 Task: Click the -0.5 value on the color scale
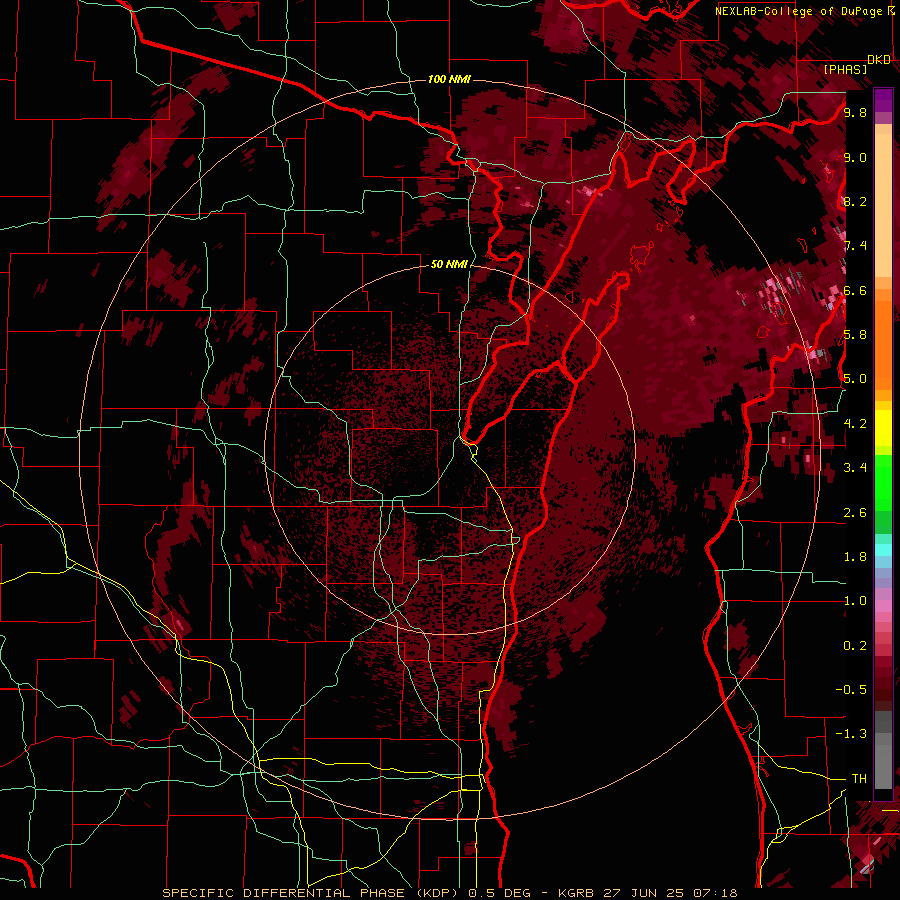pyautogui.click(x=851, y=690)
